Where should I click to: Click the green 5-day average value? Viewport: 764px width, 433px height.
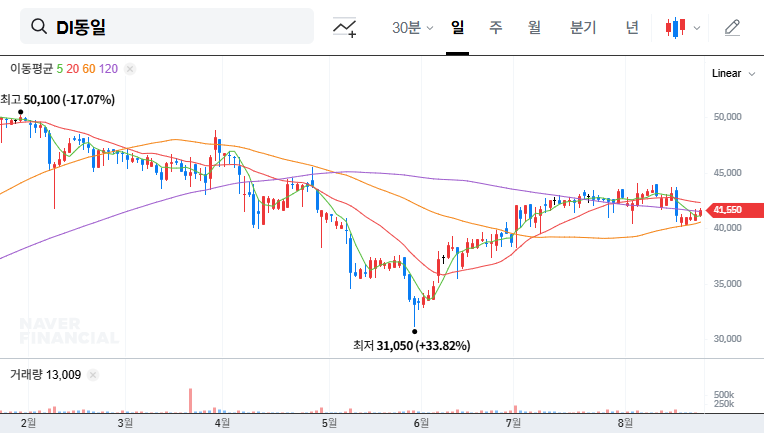59,69
